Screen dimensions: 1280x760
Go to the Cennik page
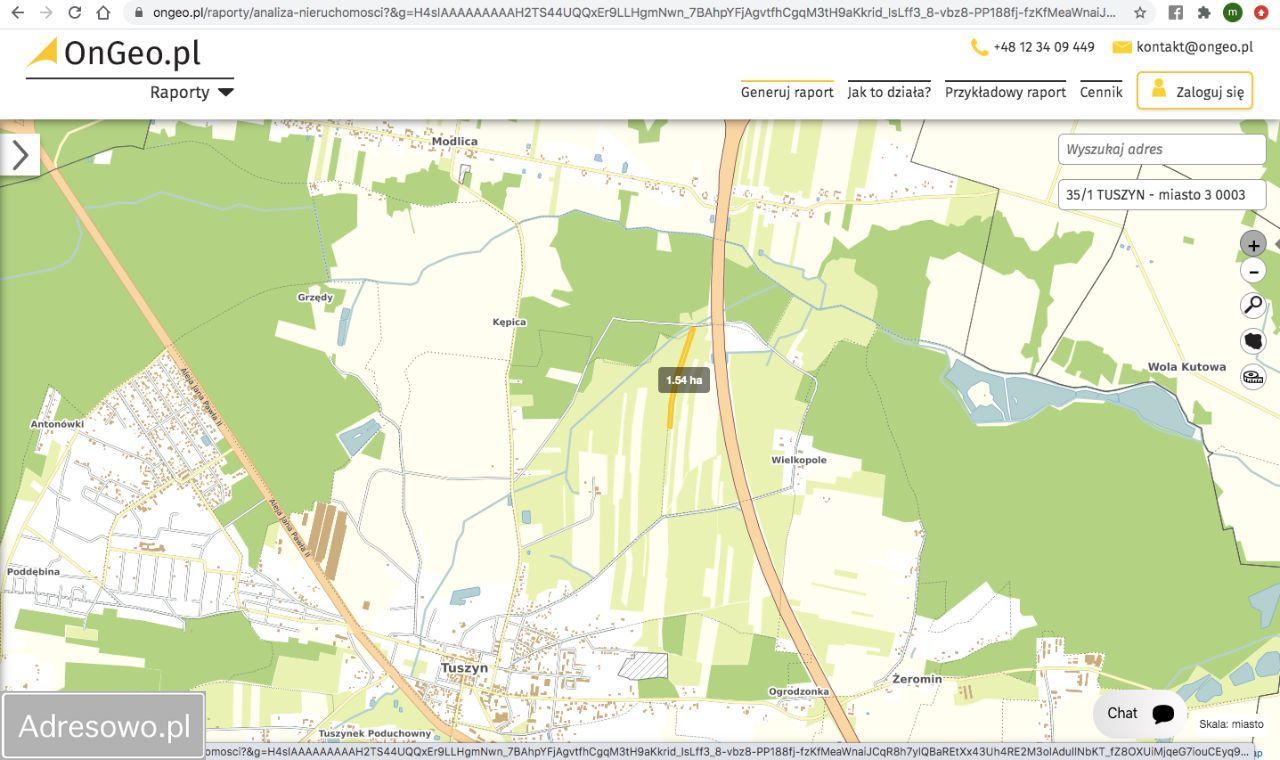(x=1101, y=92)
